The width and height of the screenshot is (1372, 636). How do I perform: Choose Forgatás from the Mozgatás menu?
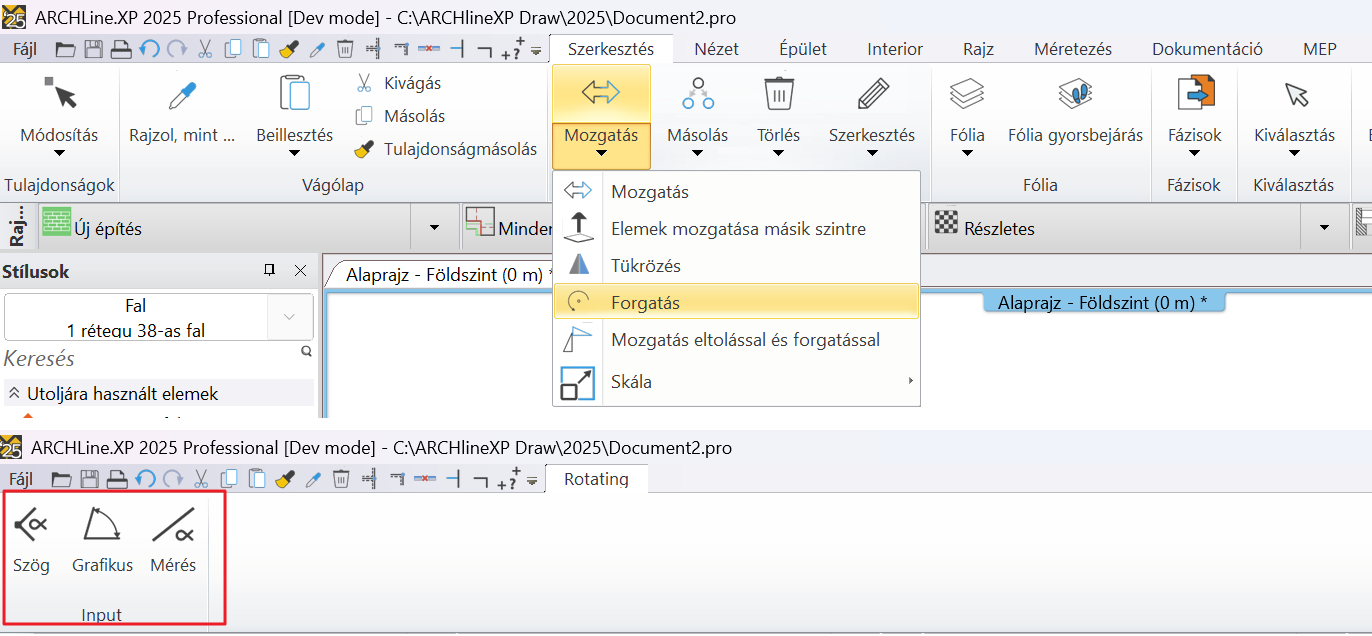pyautogui.click(x=646, y=302)
